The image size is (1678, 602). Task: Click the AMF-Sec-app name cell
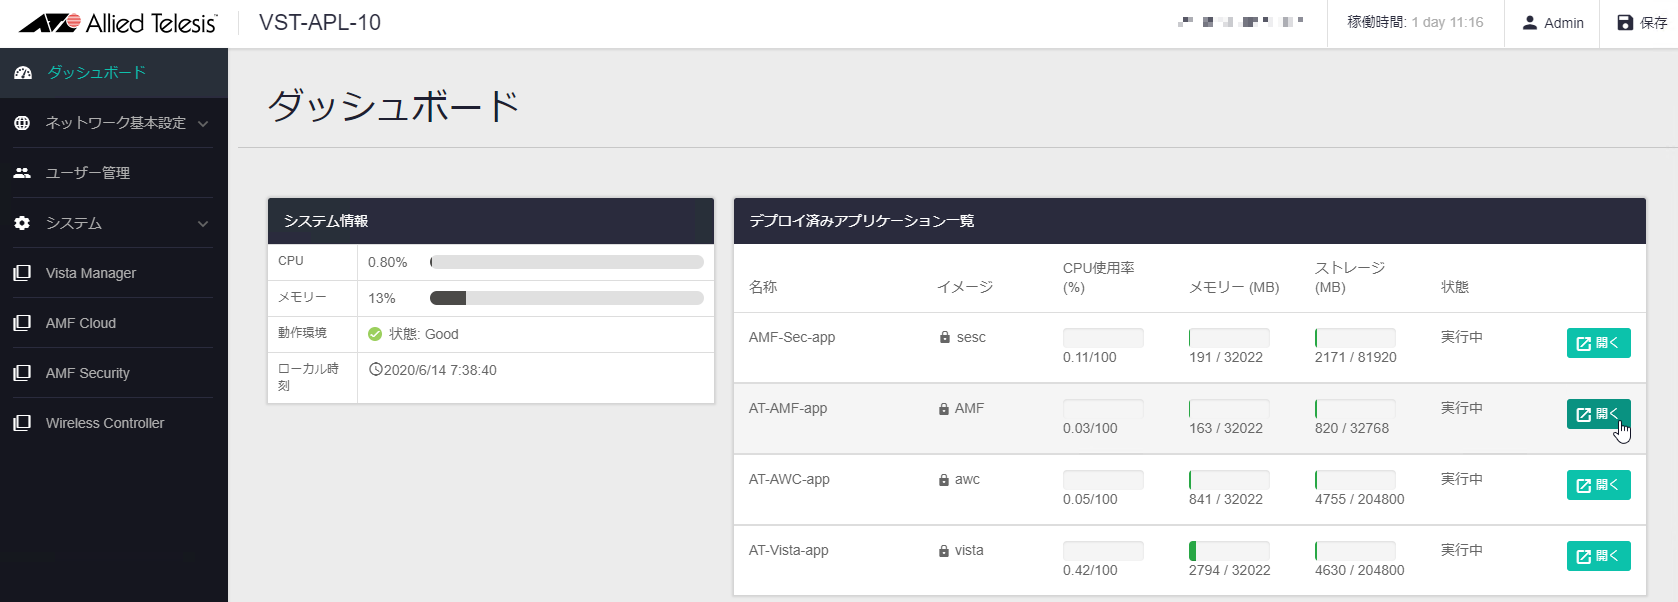[792, 338]
